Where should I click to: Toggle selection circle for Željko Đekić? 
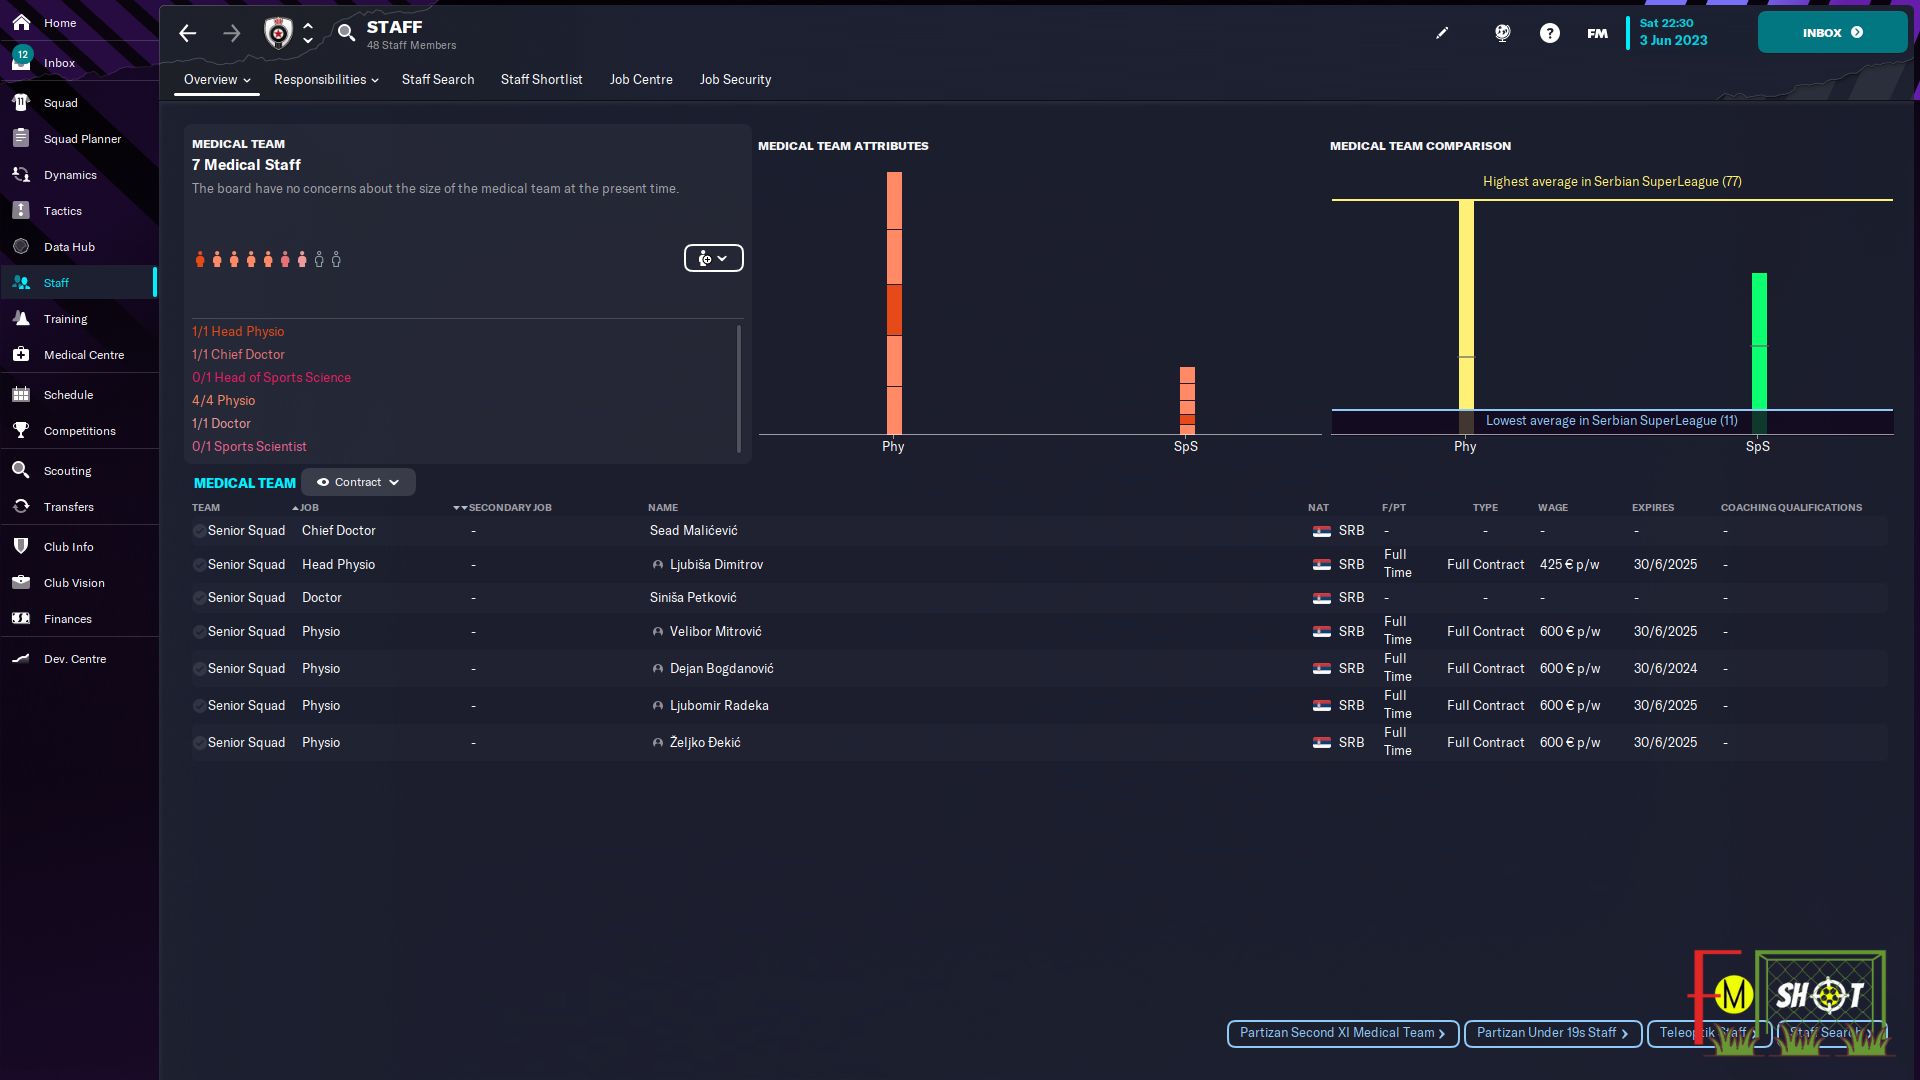pyautogui.click(x=199, y=743)
